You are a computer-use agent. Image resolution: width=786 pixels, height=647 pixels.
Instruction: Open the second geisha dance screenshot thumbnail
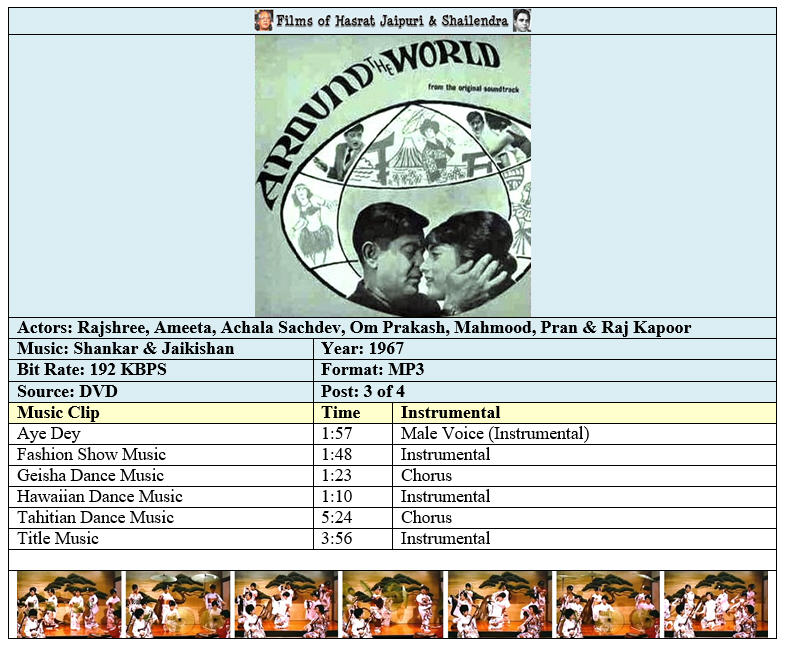click(x=178, y=604)
